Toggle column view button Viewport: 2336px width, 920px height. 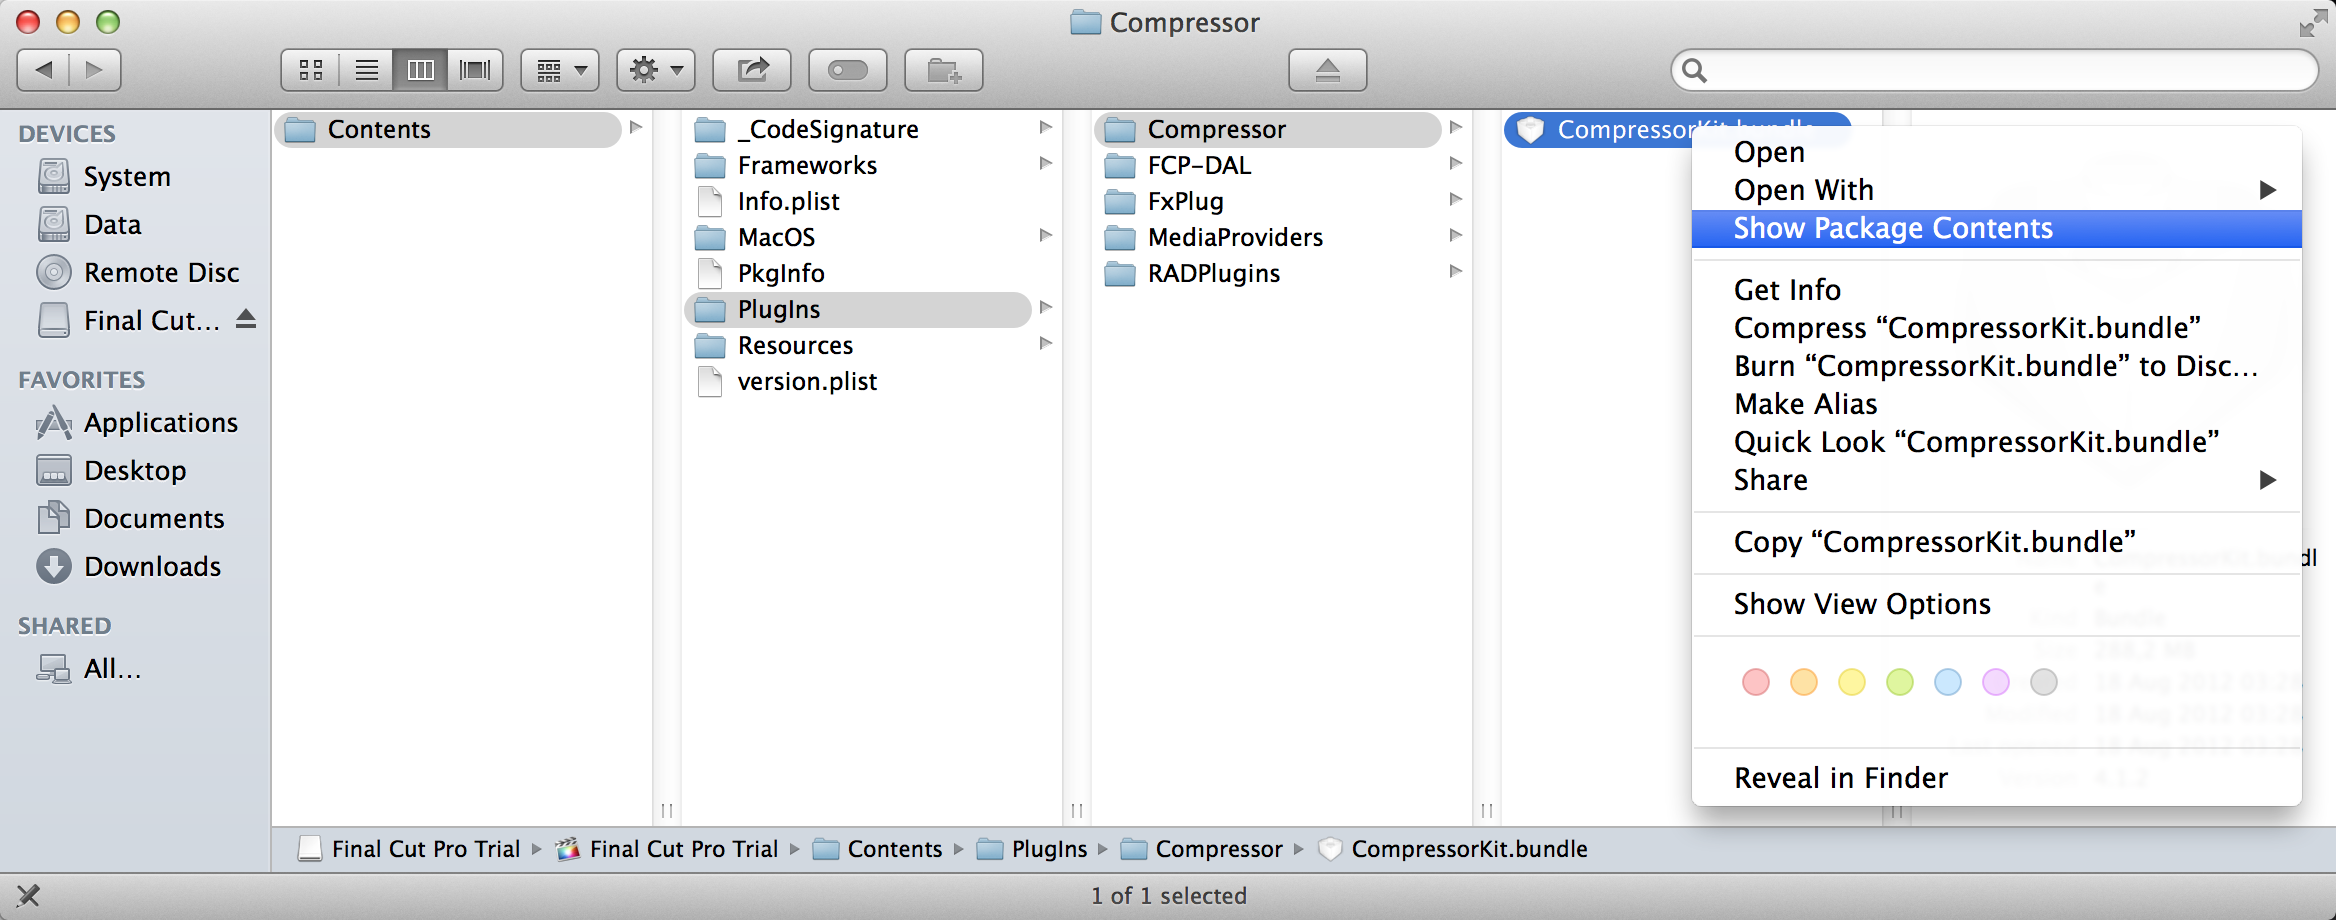point(421,70)
